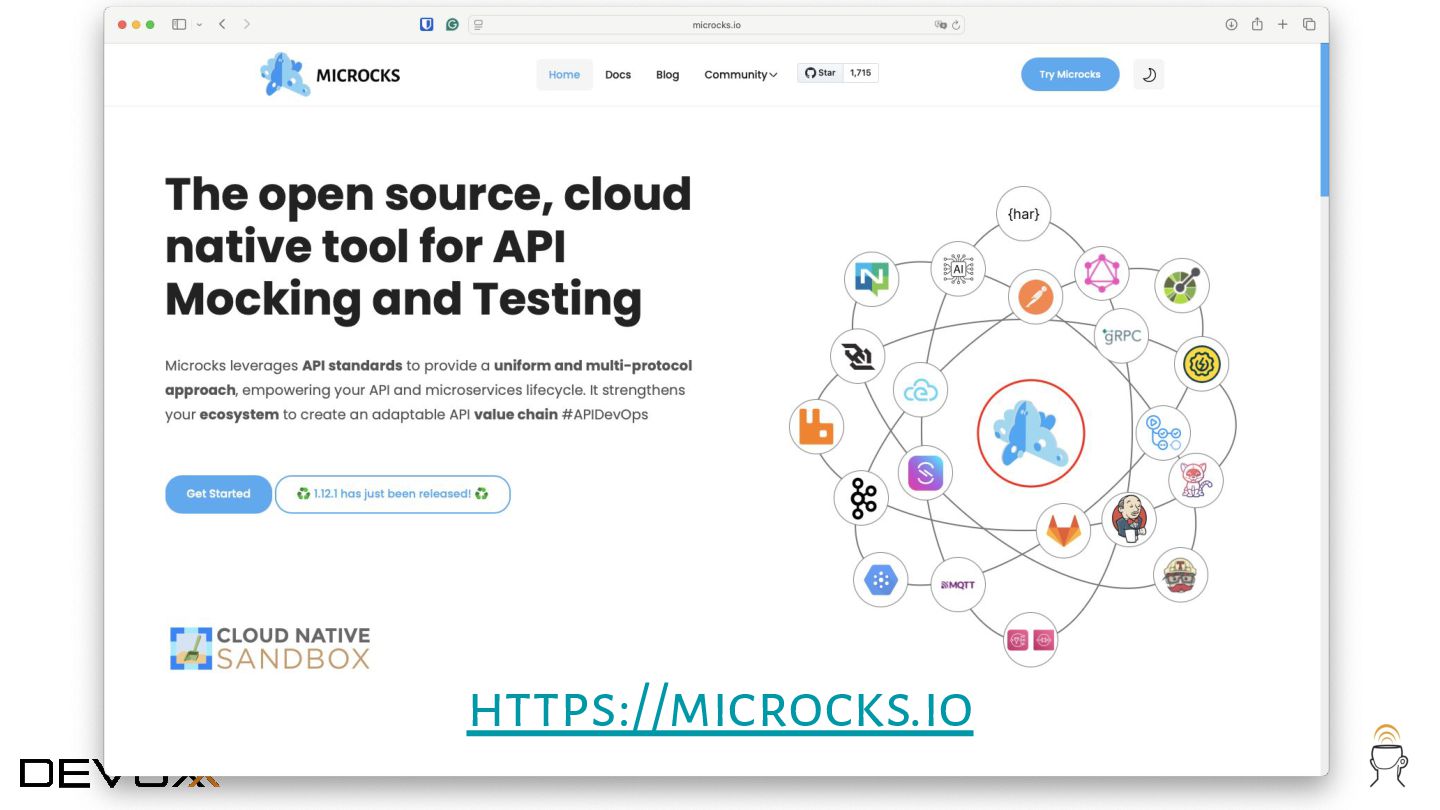The width and height of the screenshot is (1440, 810).
Task: Toggle dark mode with moon icon
Action: point(1149,74)
